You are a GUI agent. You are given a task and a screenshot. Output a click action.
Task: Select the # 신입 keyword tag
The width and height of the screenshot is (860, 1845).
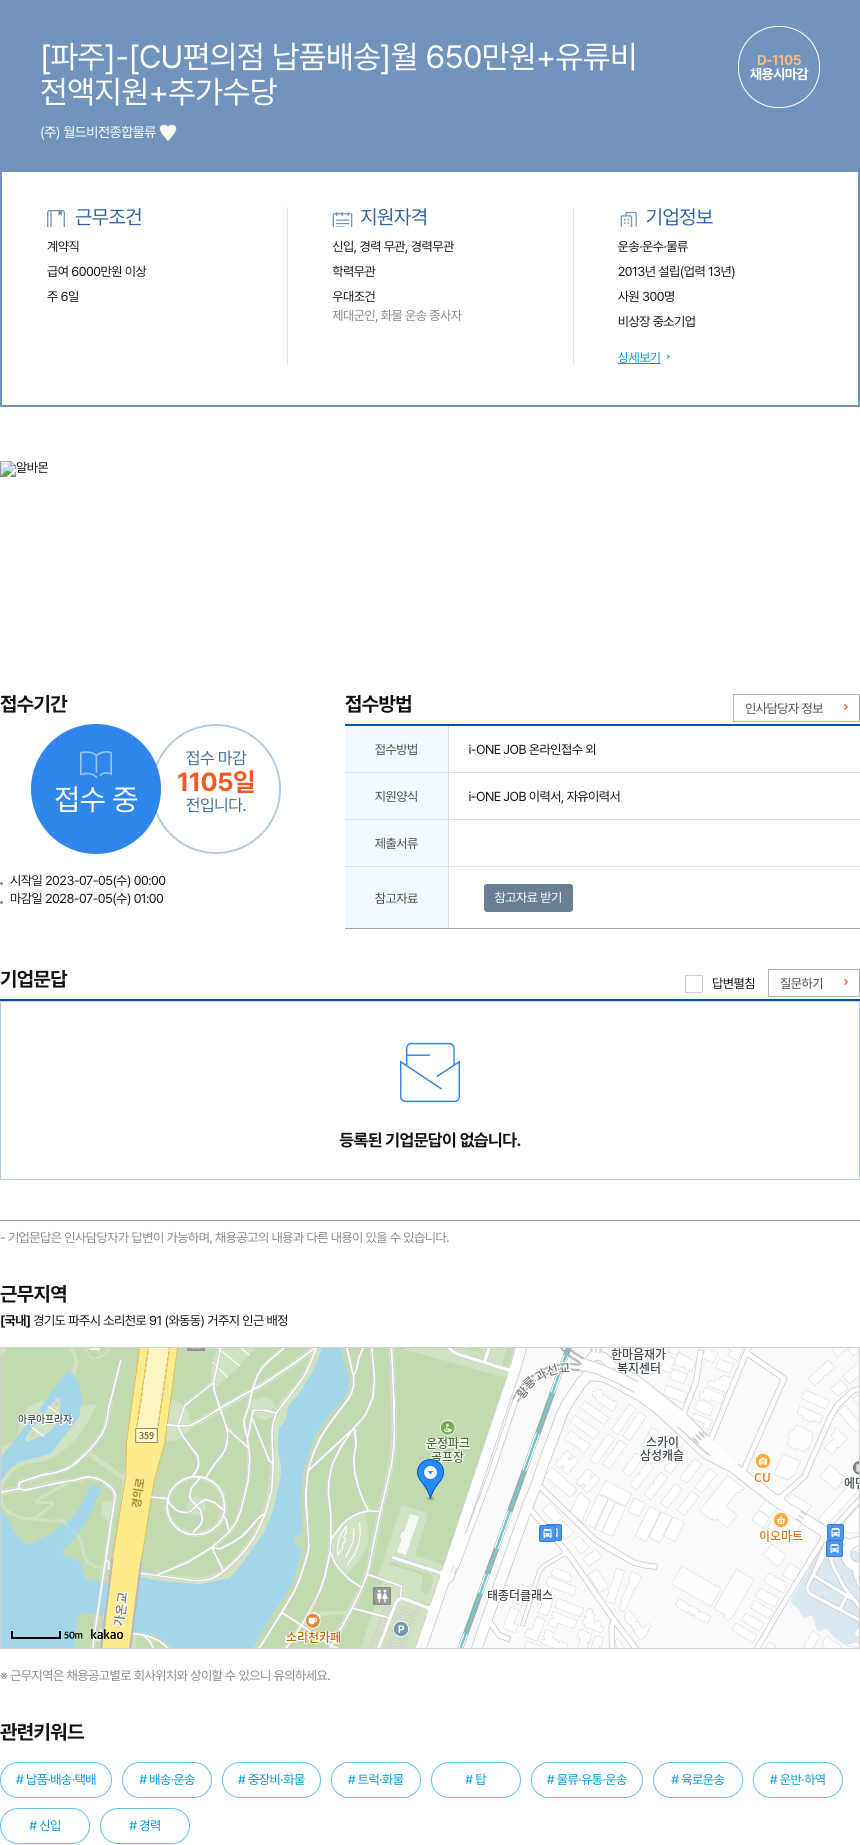tap(45, 1826)
